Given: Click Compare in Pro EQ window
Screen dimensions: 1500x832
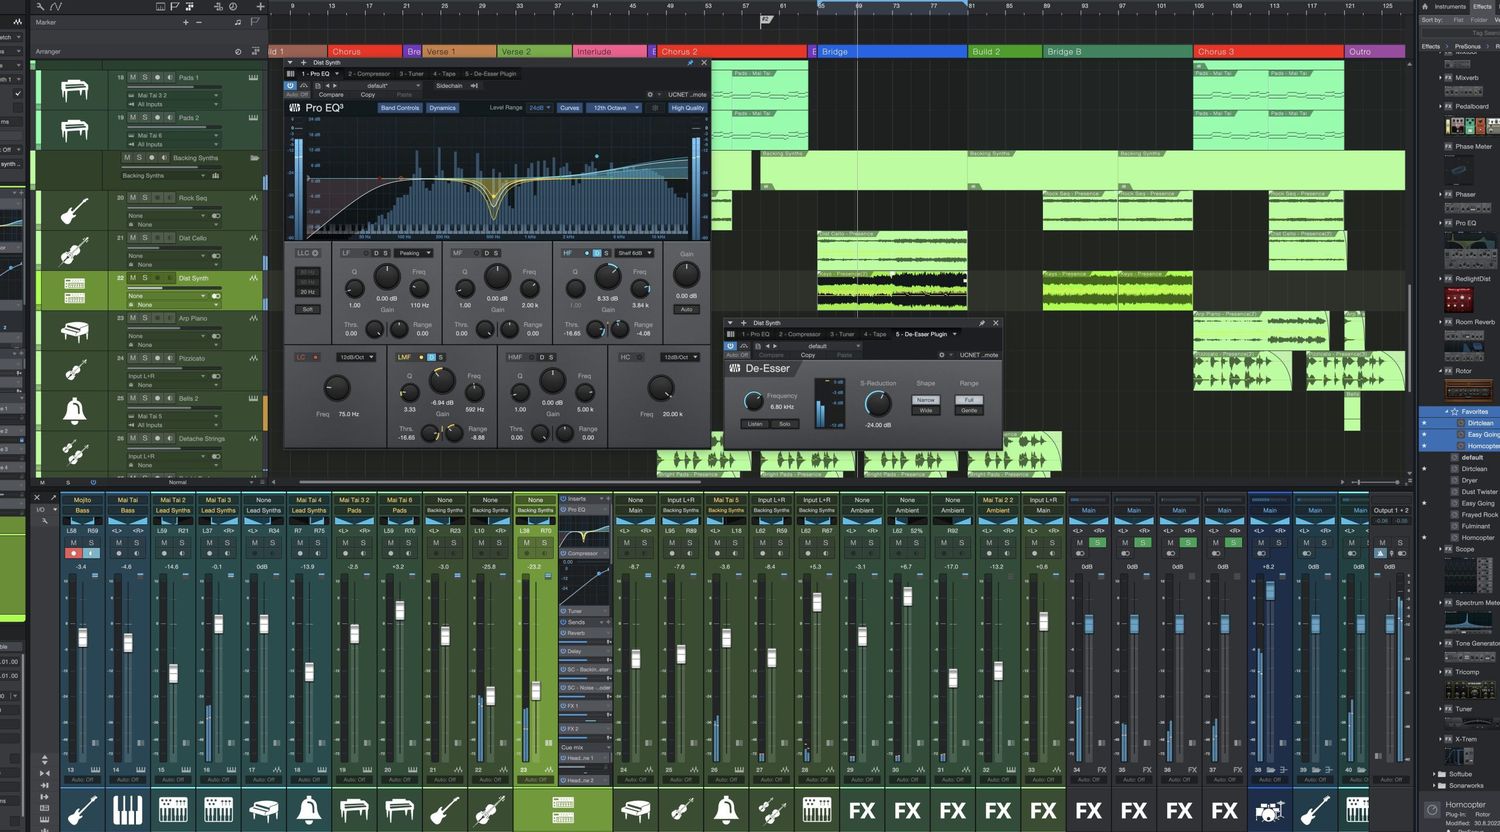Looking at the screenshot, I should click(x=331, y=95).
